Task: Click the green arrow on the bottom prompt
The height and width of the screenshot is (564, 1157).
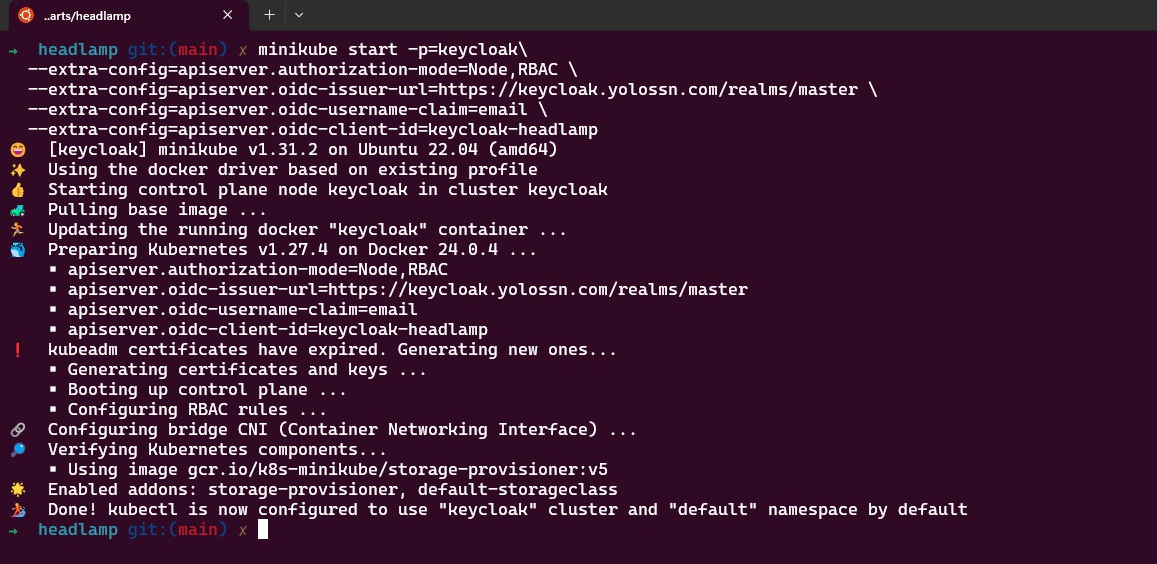Action: point(12,530)
